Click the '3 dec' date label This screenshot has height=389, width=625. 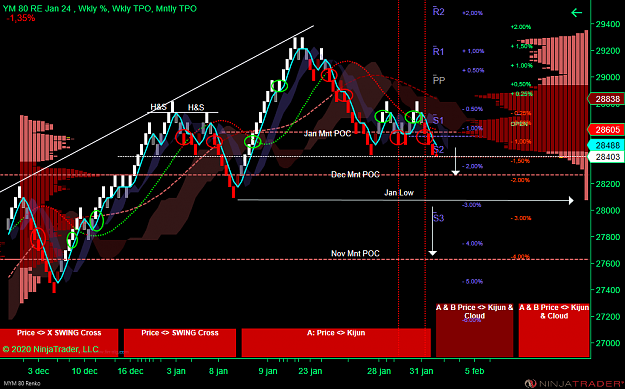point(39,371)
